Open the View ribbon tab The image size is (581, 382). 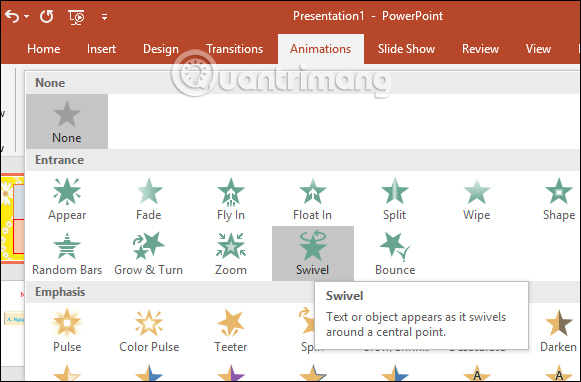(538, 49)
